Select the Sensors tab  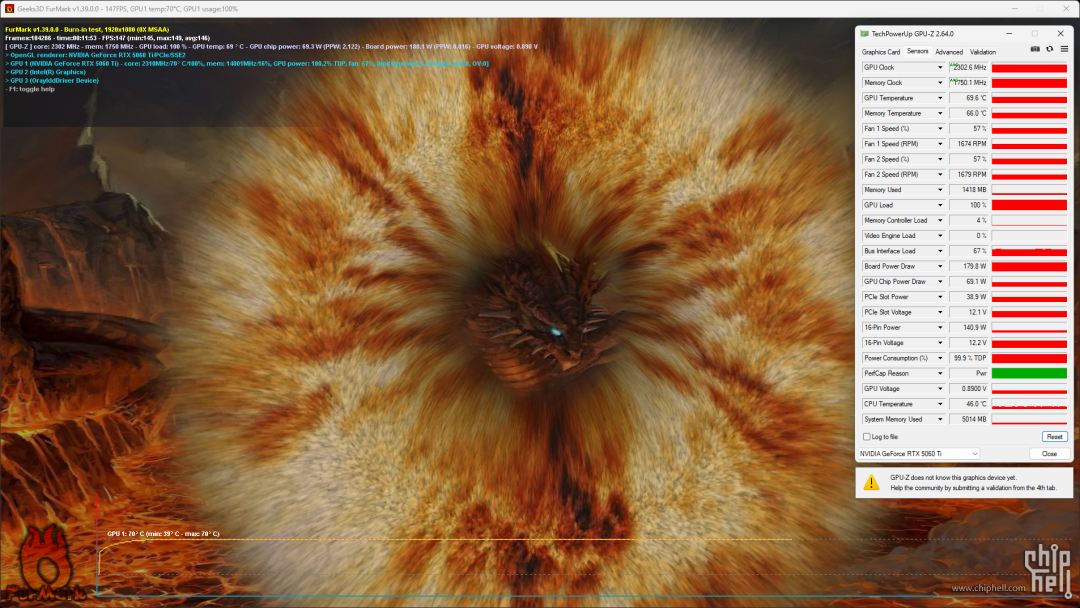point(917,52)
